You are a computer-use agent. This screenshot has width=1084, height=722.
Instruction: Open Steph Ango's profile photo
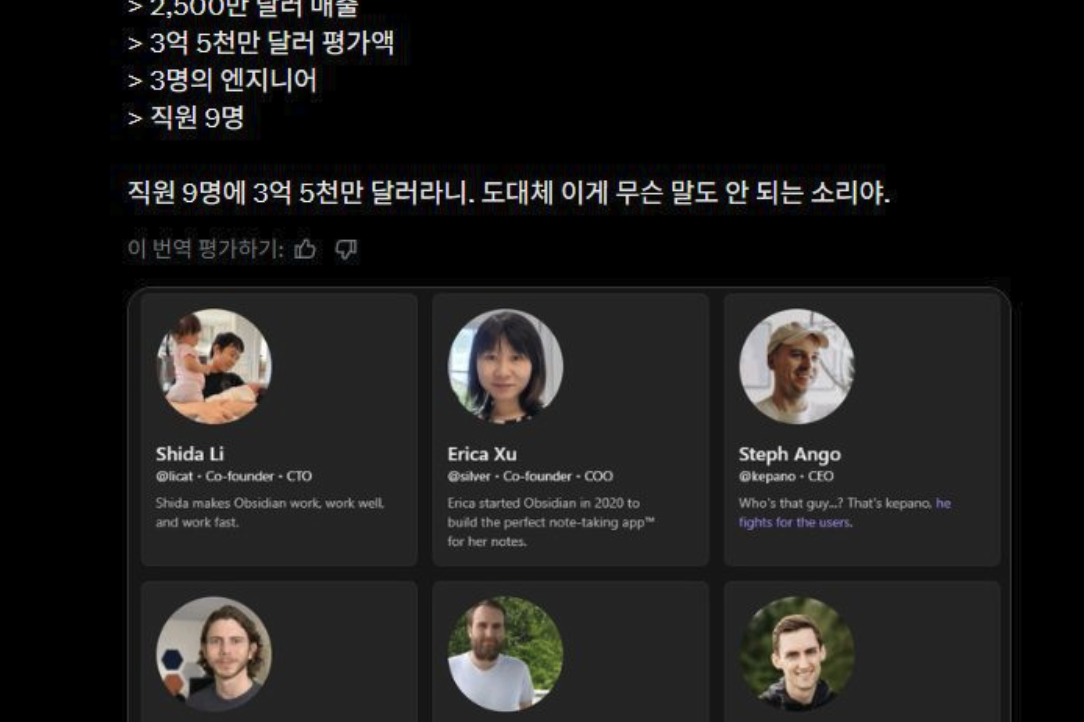[796, 367]
